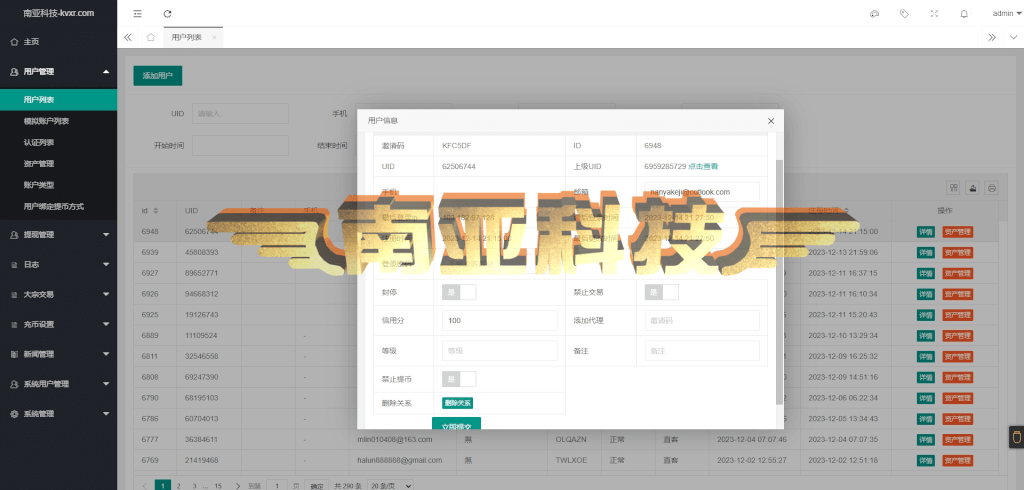Select 账户类型 in the sidebar
Image resolution: width=1024 pixels, height=490 pixels.
pyautogui.click(x=58, y=185)
